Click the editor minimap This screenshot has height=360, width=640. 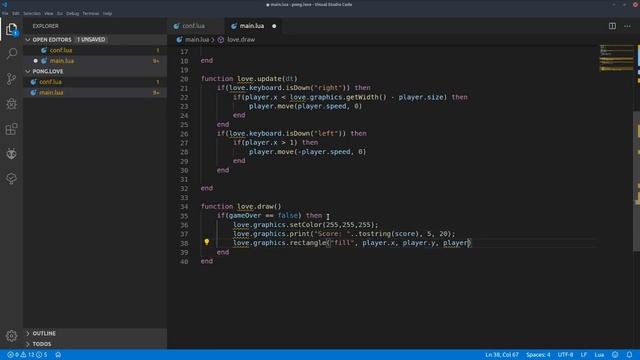[x=616, y=59]
